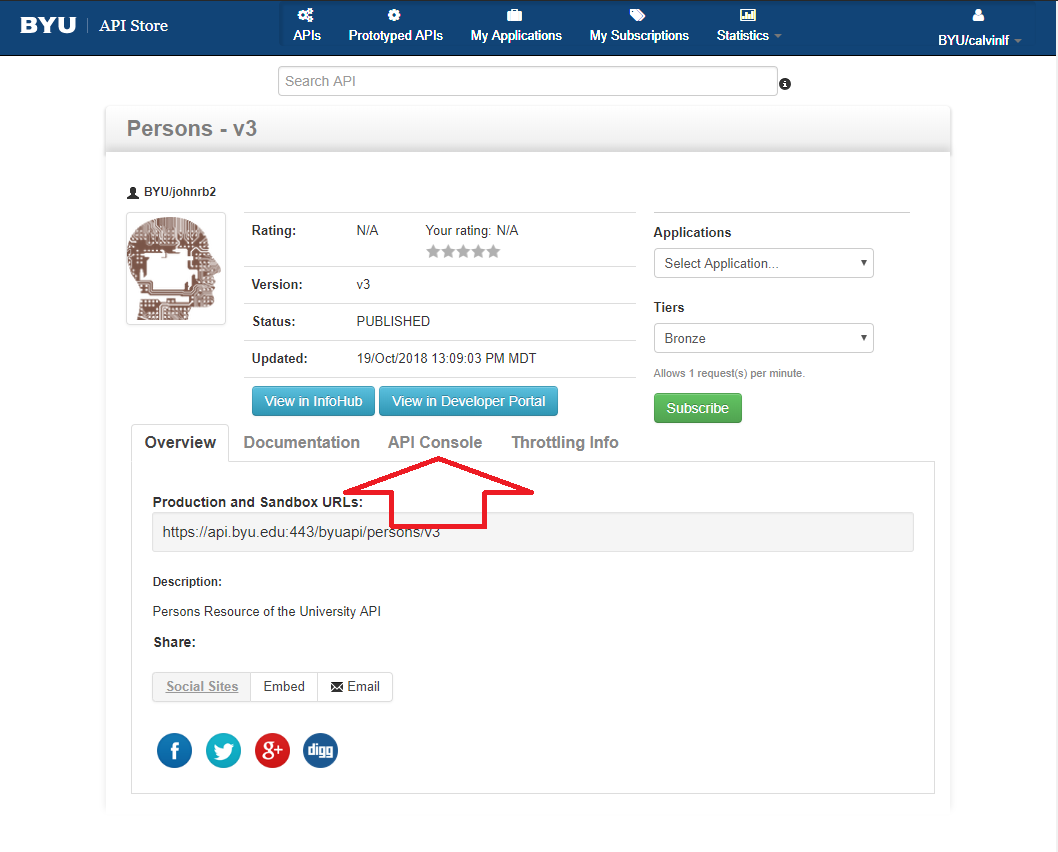This screenshot has height=852, width=1058.
Task: Click the My Subscriptions tag icon
Action: (637, 15)
